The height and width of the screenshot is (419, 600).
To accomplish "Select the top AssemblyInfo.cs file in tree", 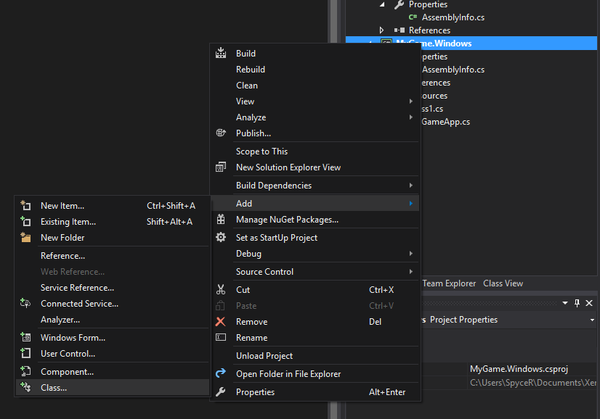I will pyautogui.click(x=448, y=17).
